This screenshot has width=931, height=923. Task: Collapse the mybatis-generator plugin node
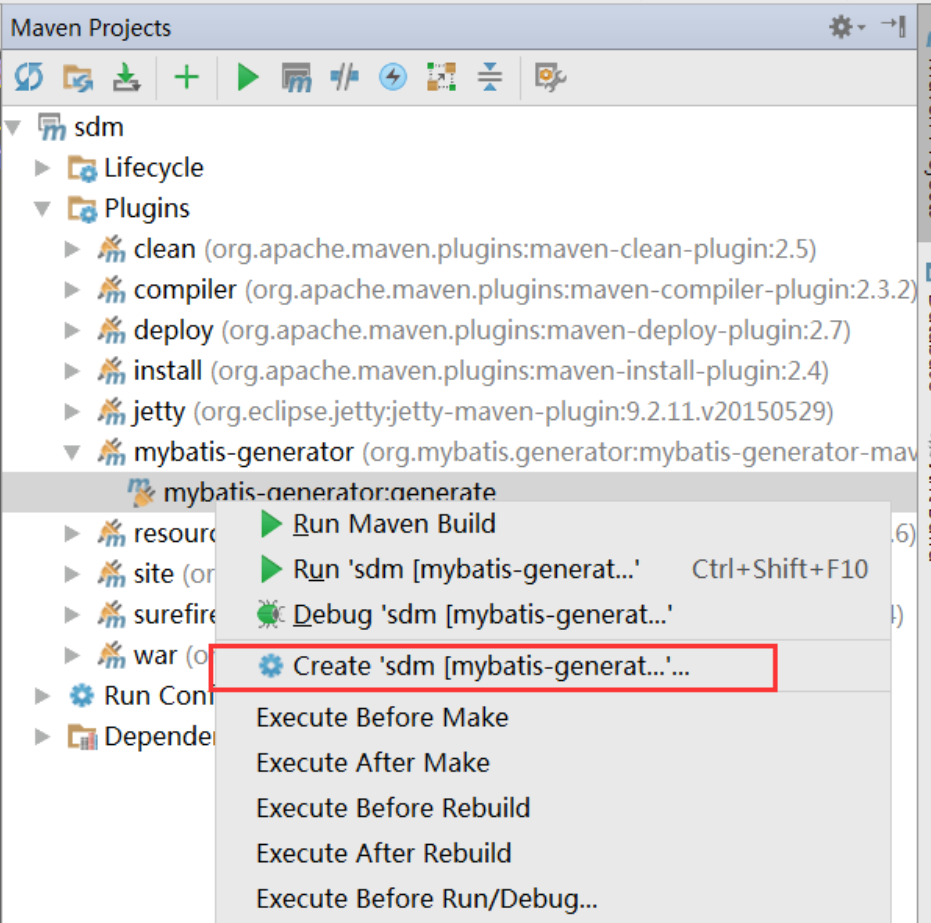coord(72,453)
